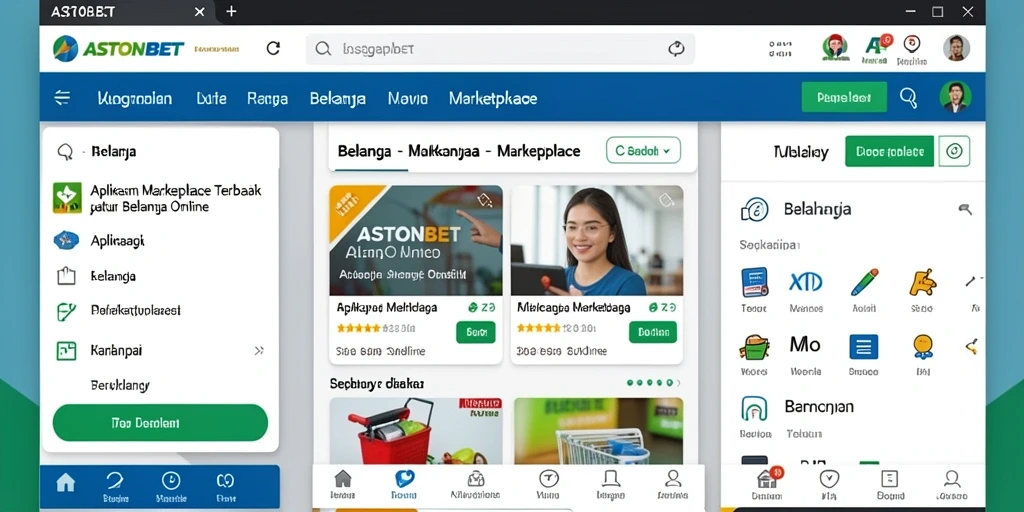Open the Barncnjan section icon
Screen dimensions: 1024x512
(x=754, y=408)
